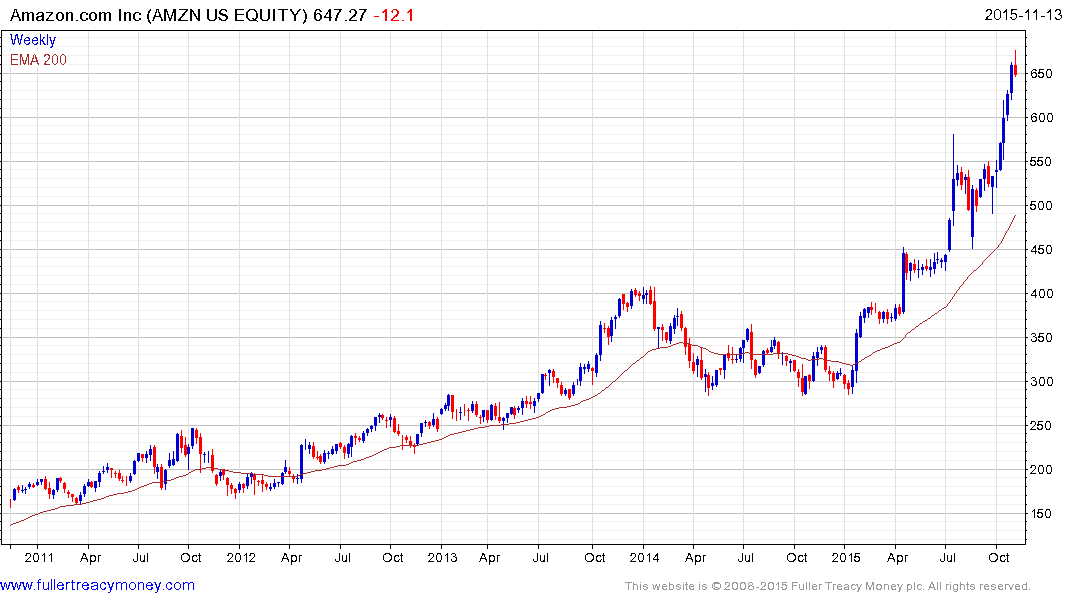Click the 650 price axis label
1075x600 pixels.
point(1041,73)
